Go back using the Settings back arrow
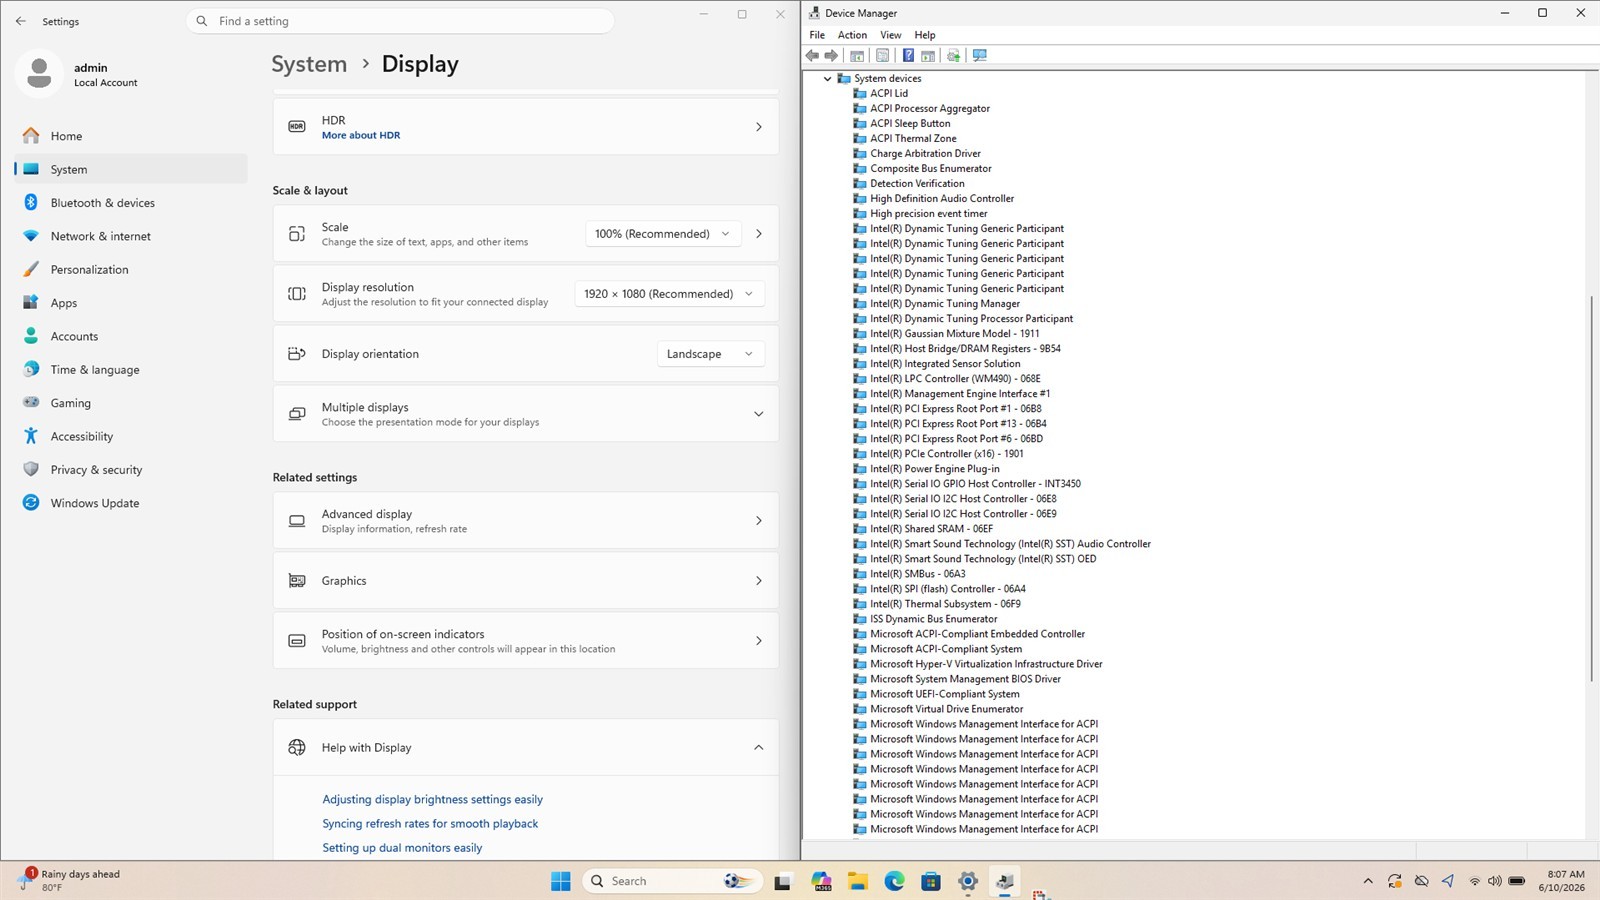The width and height of the screenshot is (1600, 900). click(x=21, y=21)
